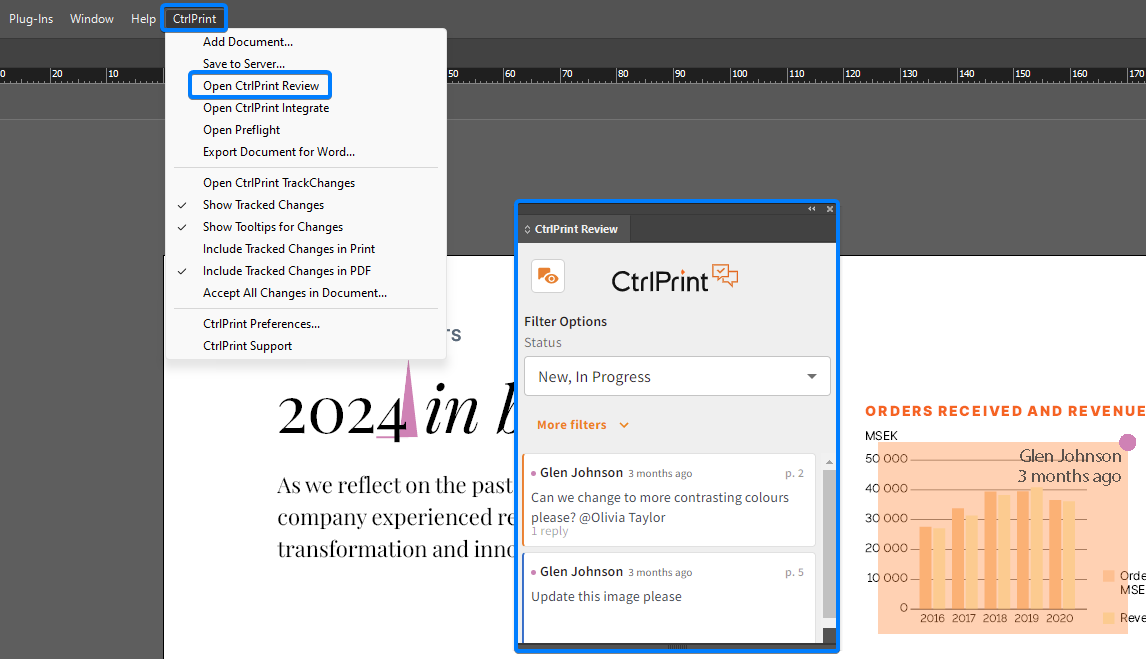
Task: Select Open CtrlPrint Integrate
Action: point(266,108)
